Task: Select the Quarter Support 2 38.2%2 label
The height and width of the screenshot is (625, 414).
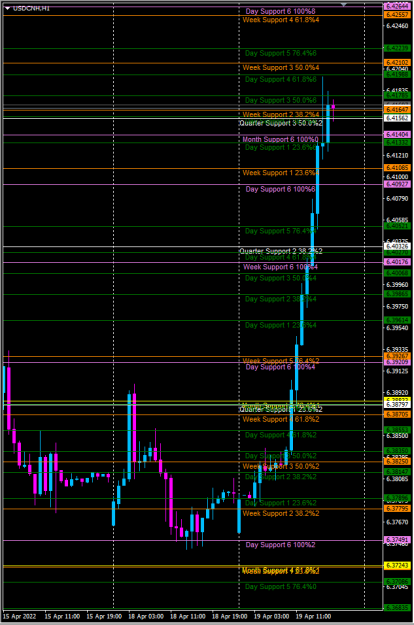Action: click(x=281, y=251)
